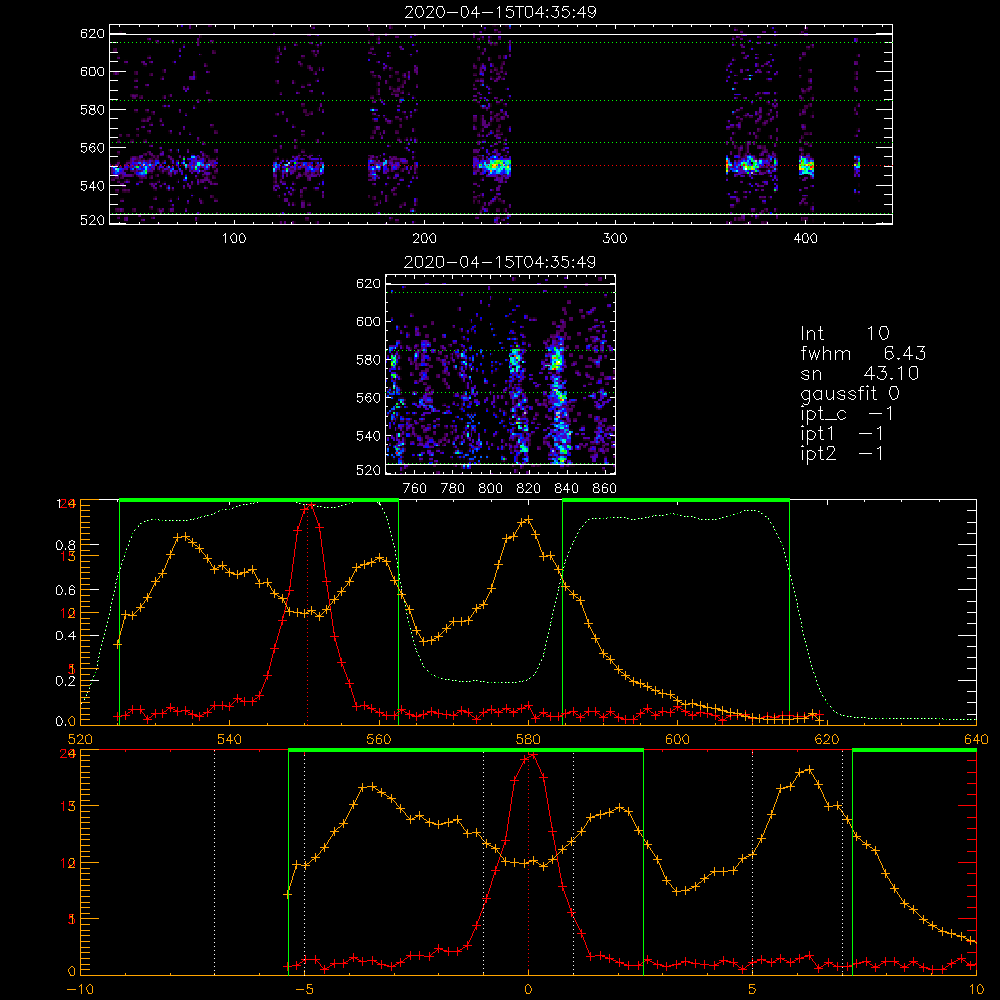Click the 'ipt2 -1' parameter line

pyautogui.click(x=842, y=453)
